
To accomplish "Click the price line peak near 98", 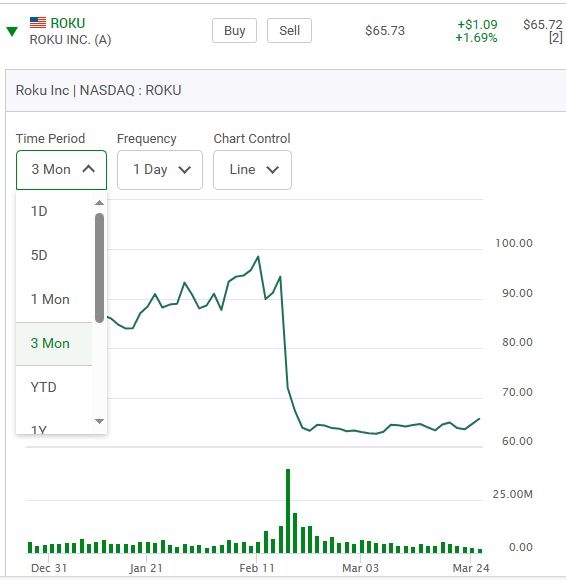I will click(x=258, y=256).
